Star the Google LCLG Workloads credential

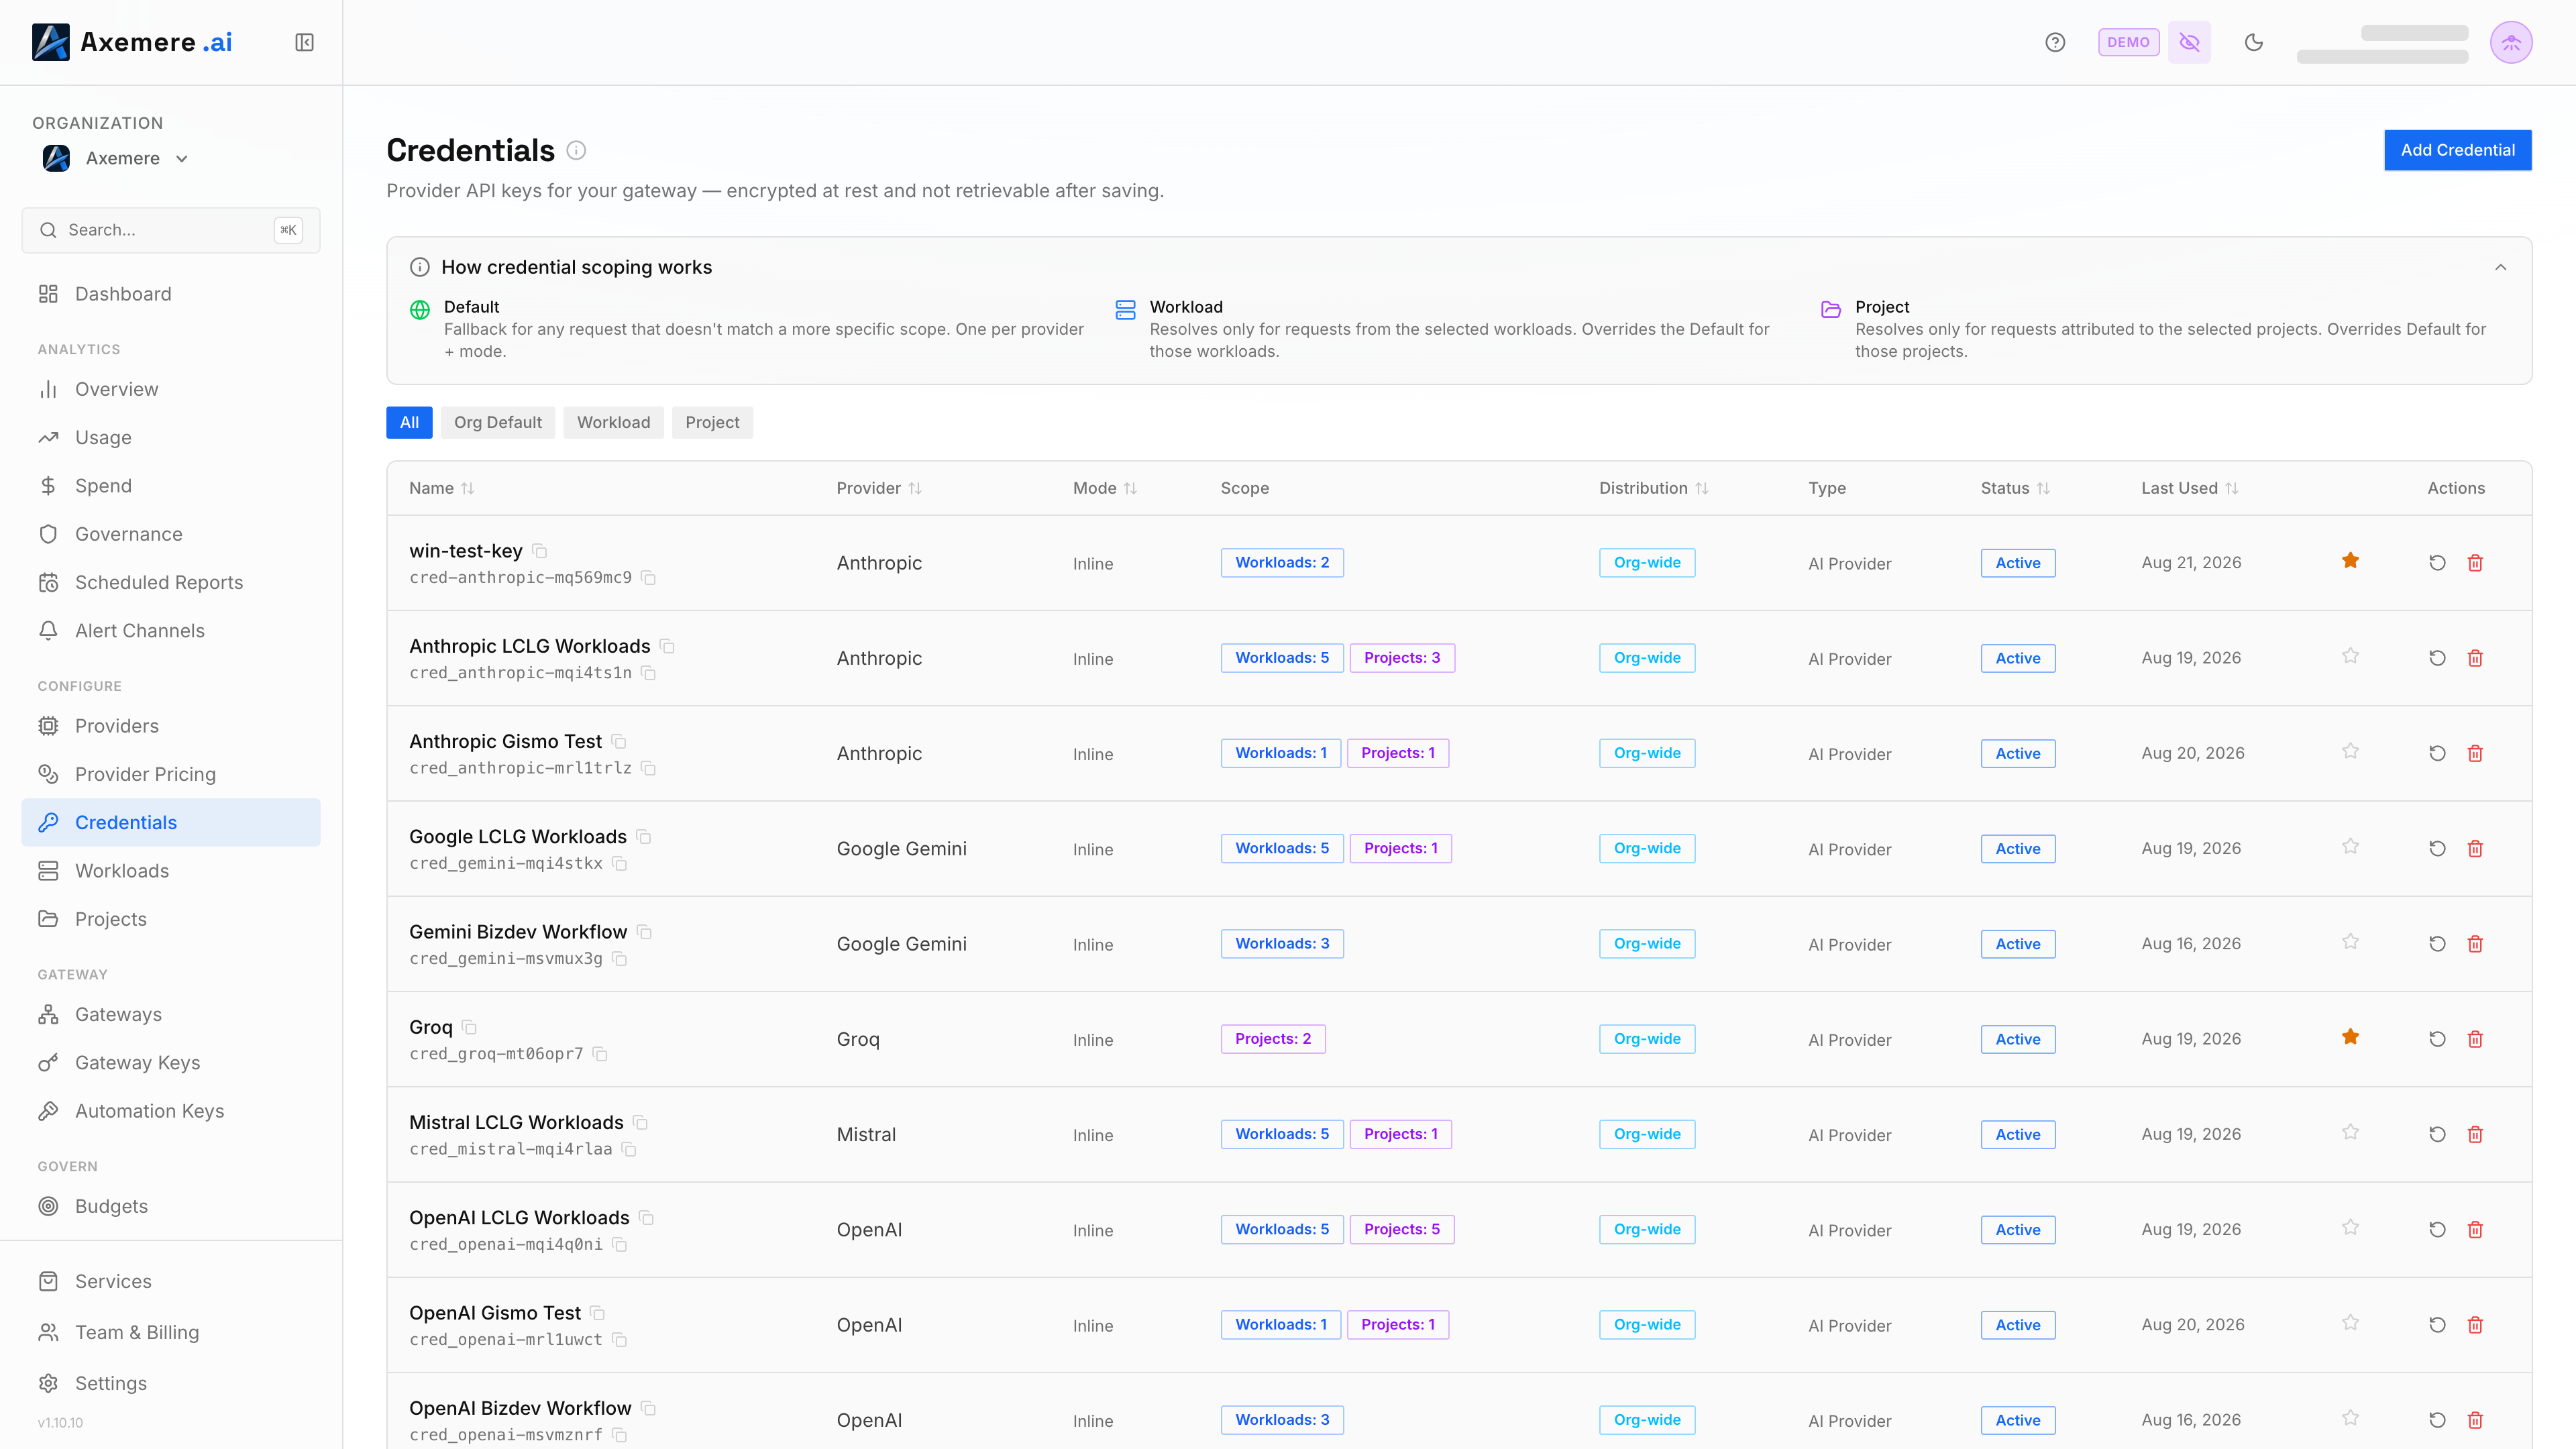2350,846
